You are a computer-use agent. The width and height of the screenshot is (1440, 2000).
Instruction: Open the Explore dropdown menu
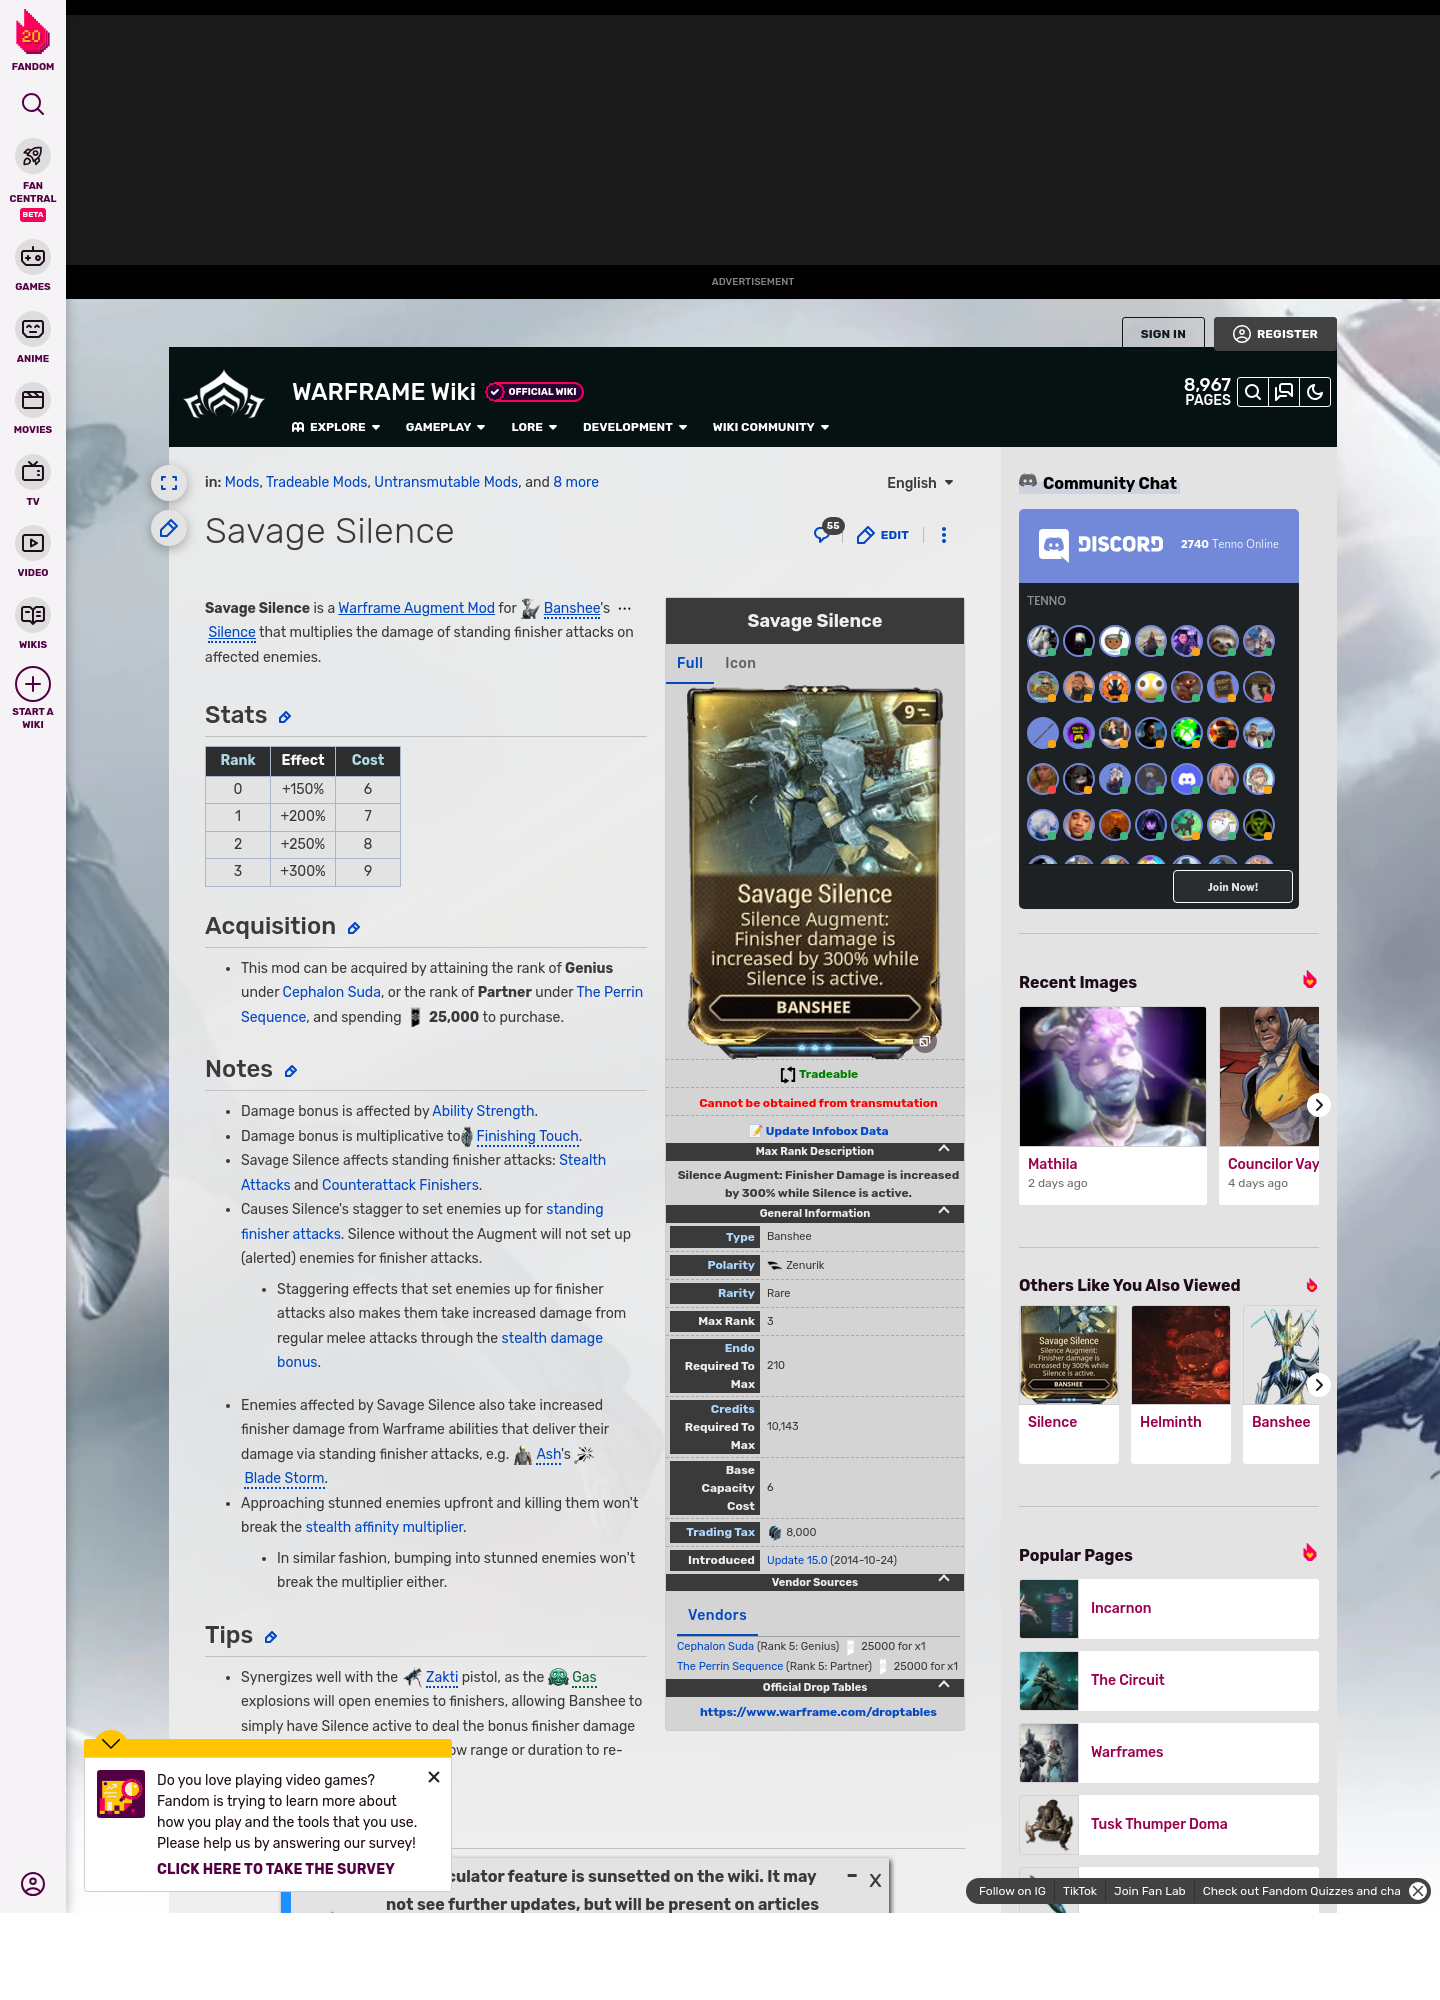pos(336,427)
